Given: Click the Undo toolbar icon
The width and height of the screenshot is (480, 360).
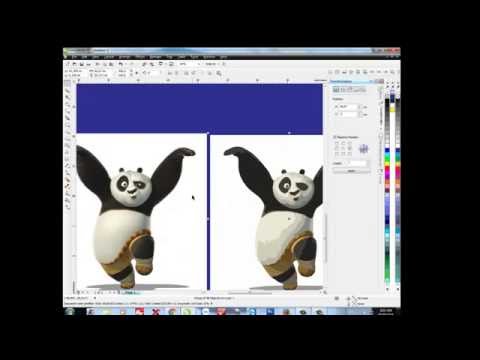Looking at the screenshot, I should [x=121, y=64].
